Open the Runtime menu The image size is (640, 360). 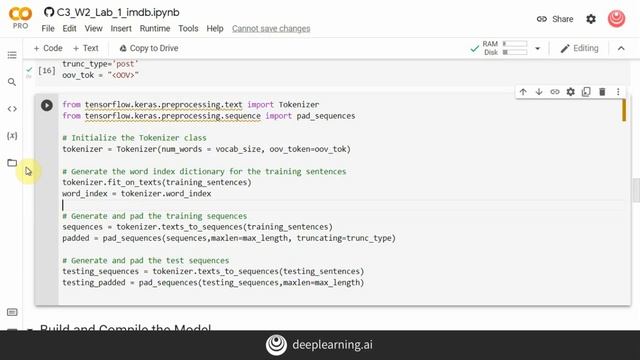(155, 29)
